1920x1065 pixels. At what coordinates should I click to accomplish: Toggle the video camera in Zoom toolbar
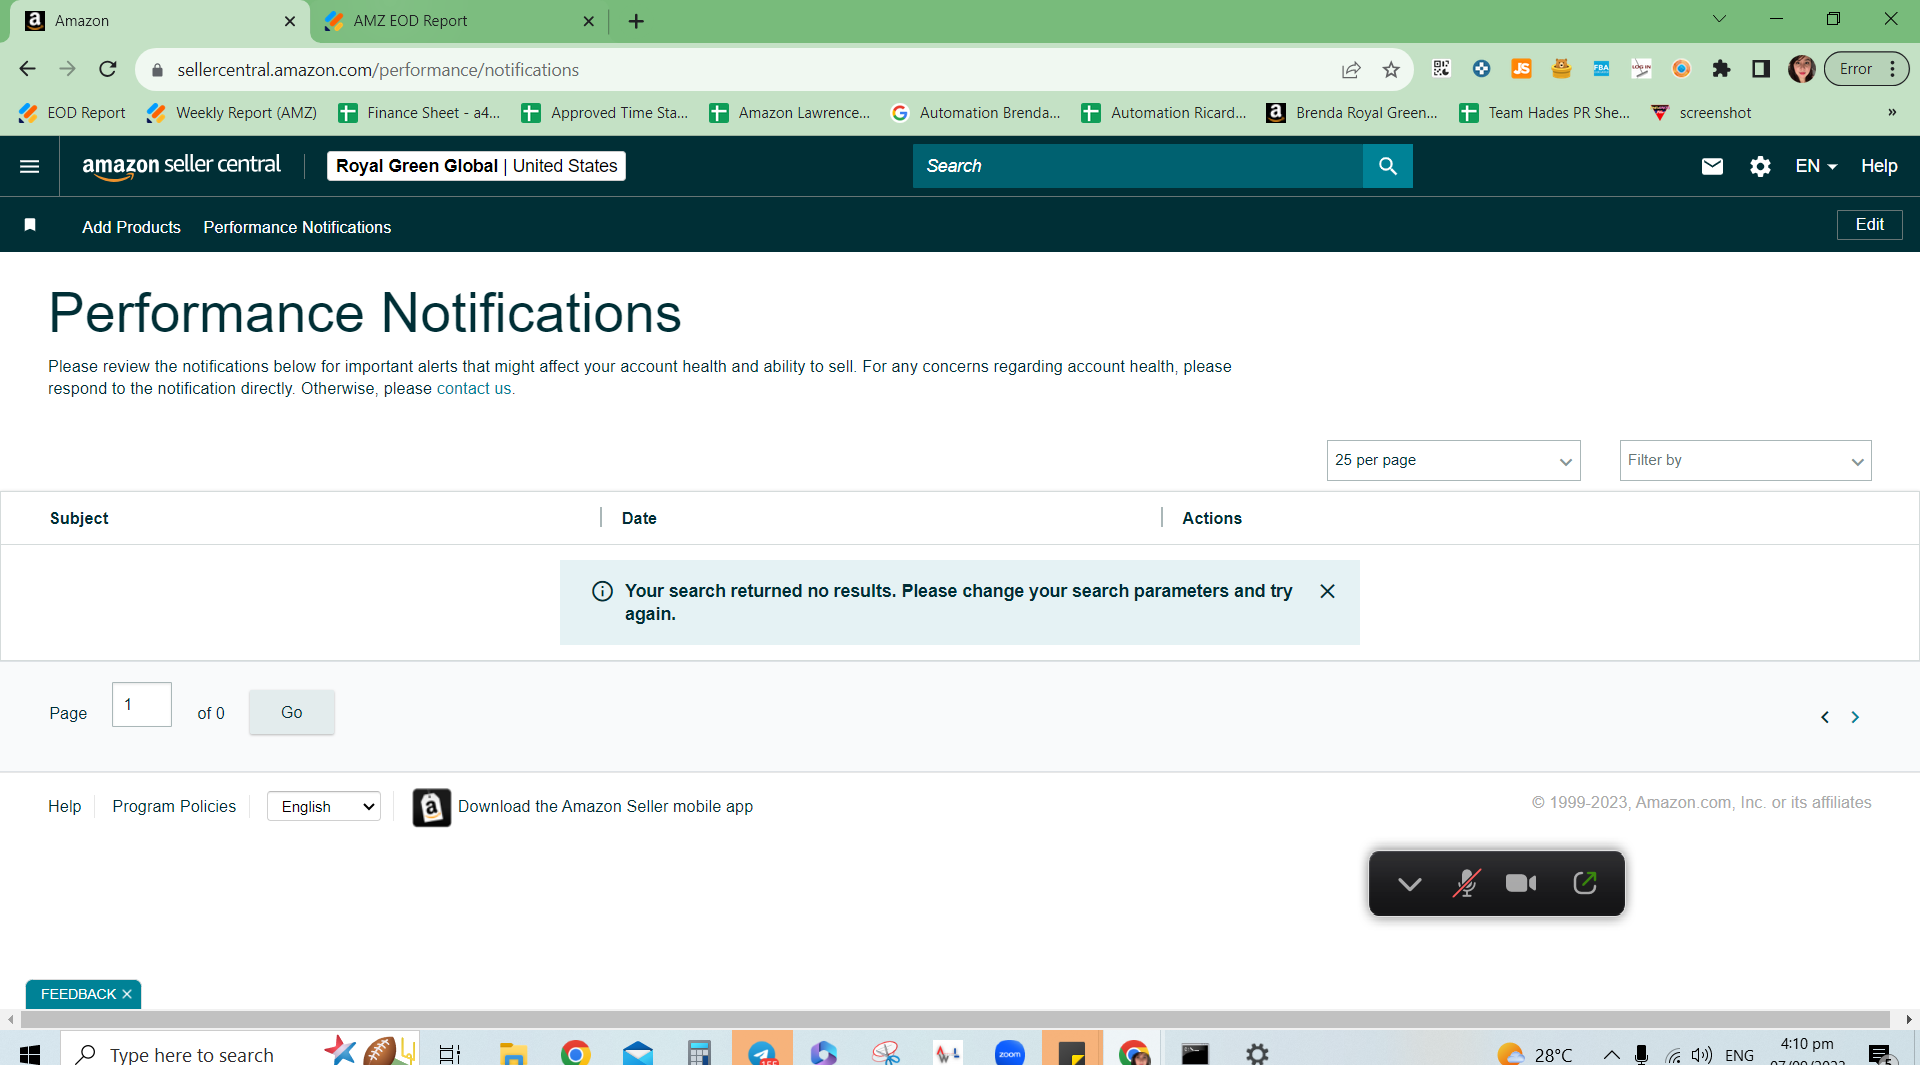(1521, 883)
